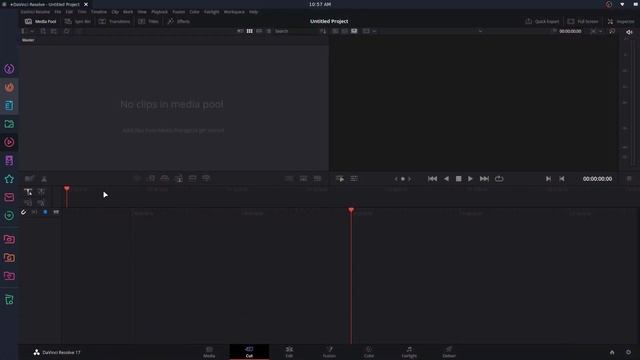Open the Sync Bin panel

78,21
